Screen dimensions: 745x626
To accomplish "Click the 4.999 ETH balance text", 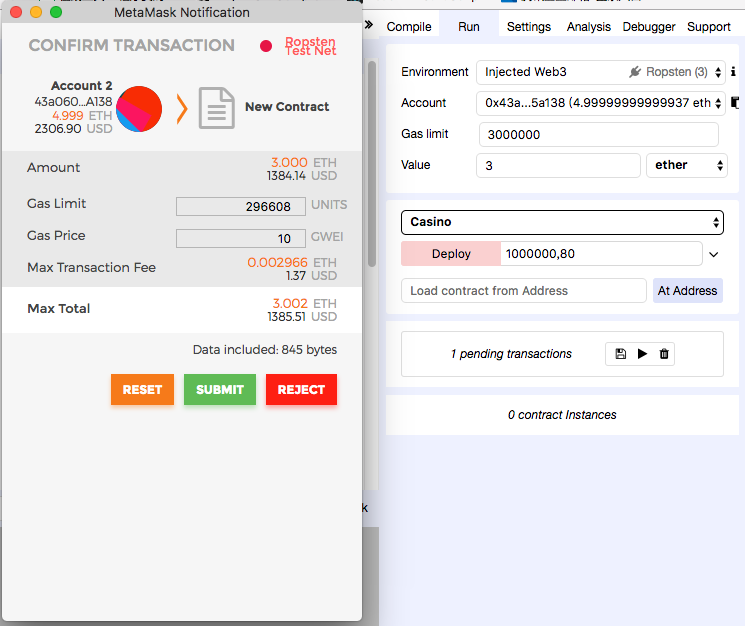I will pyautogui.click(x=82, y=115).
